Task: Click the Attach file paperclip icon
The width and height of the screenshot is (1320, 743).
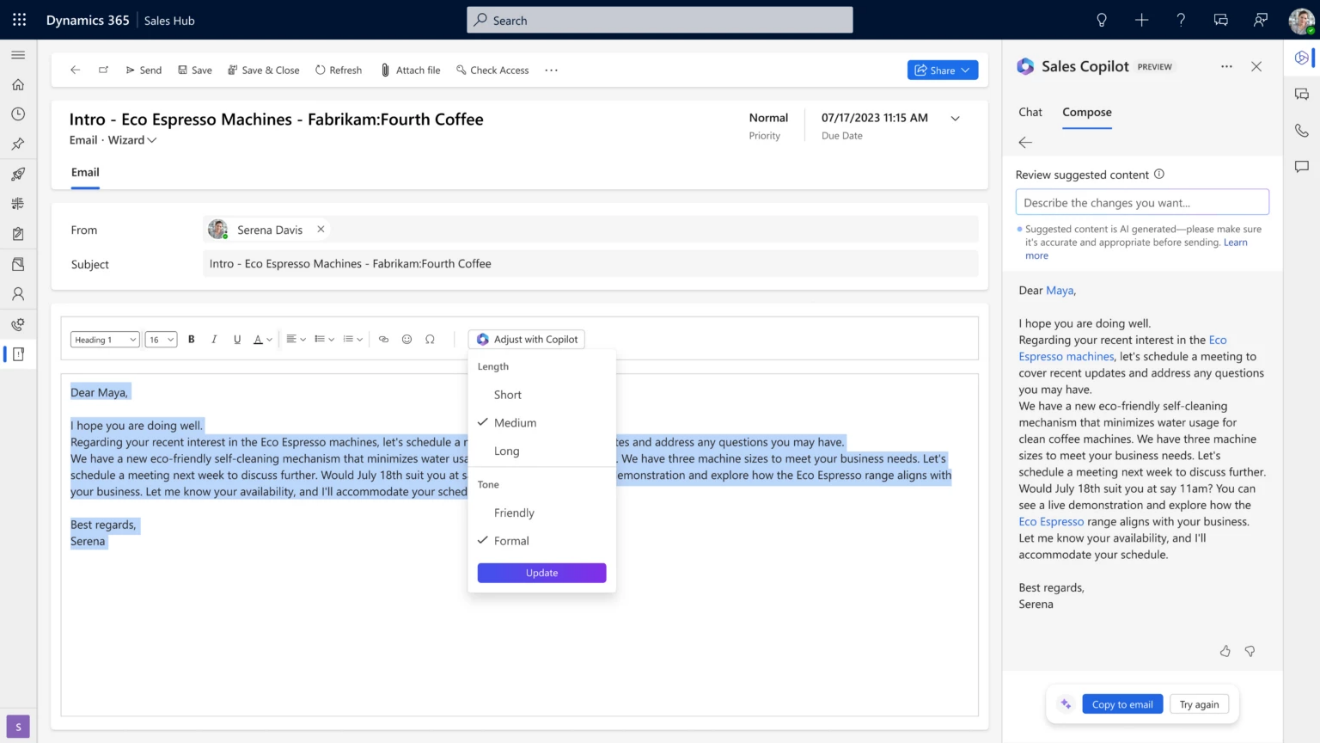Action: click(x=384, y=69)
